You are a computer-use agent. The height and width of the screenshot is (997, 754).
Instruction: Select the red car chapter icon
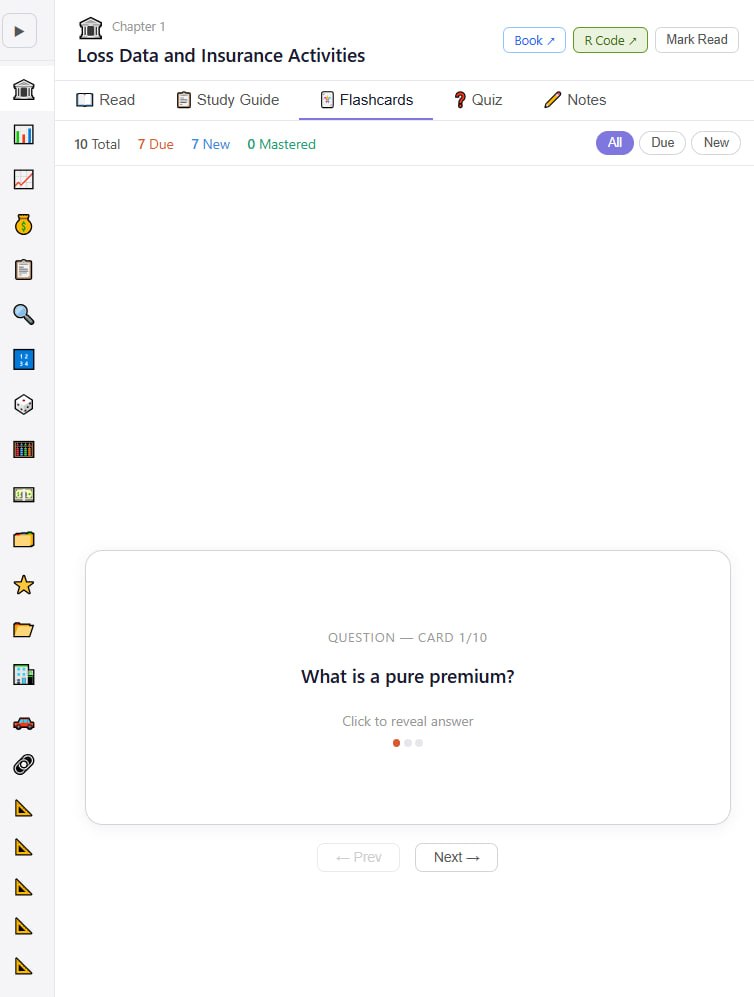24,721
